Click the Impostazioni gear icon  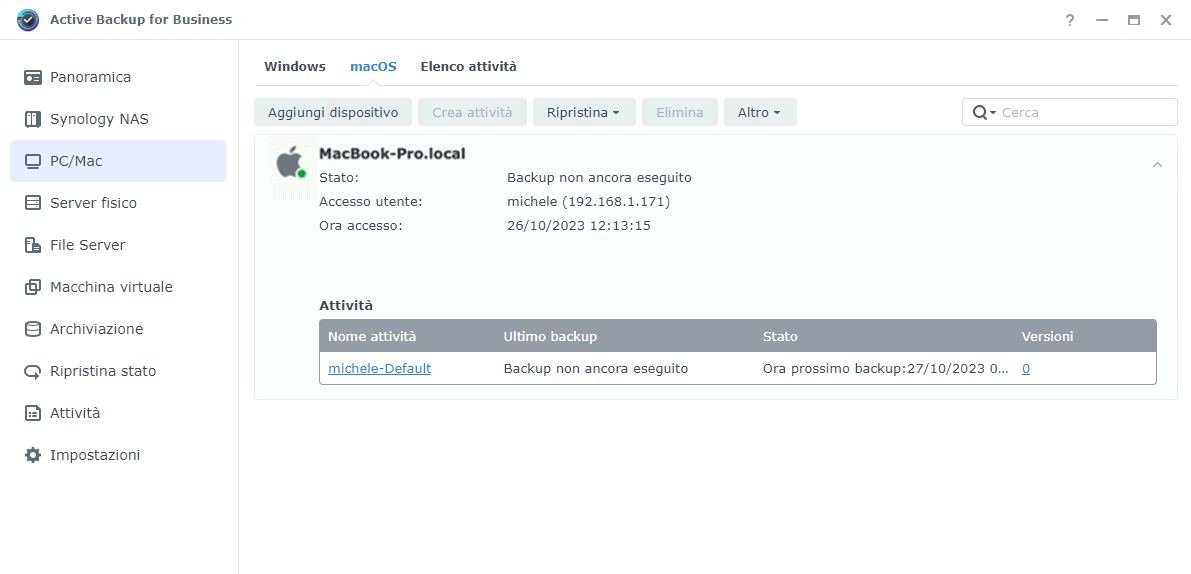pyautogui.click(x=33, y=456)
